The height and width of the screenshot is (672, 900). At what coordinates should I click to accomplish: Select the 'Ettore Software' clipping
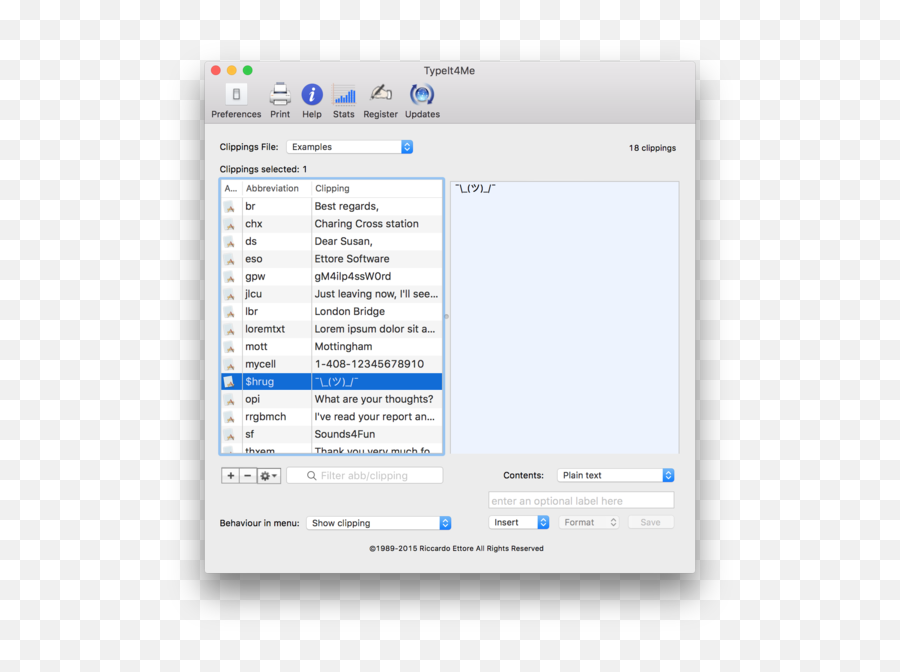click(x=352, y=259)
